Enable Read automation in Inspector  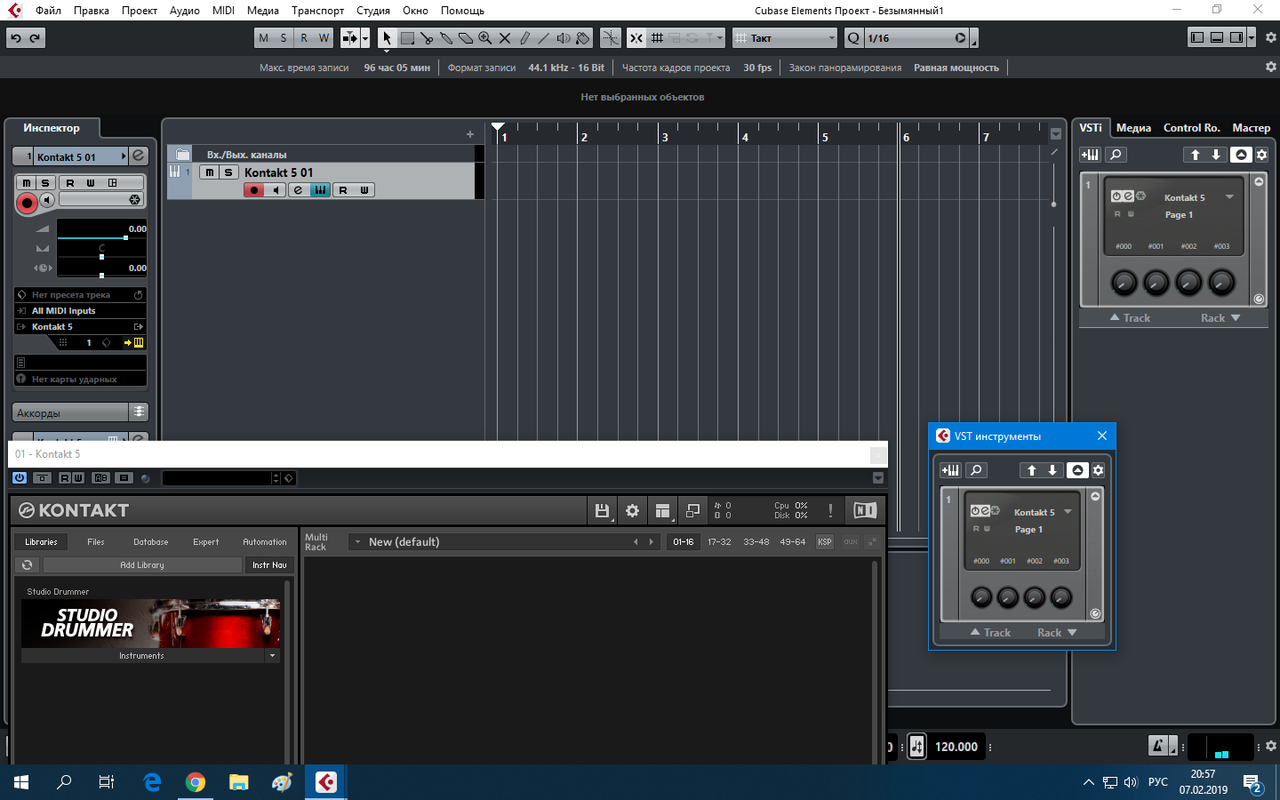point(71,183)
